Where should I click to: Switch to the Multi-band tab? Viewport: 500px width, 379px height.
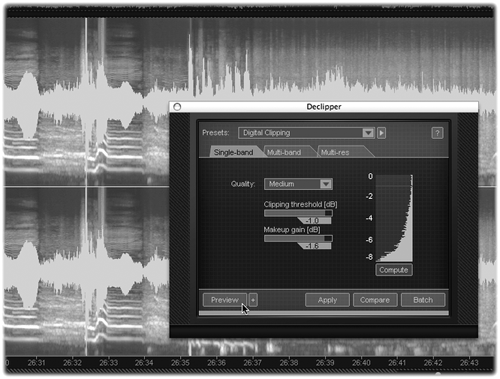(x=284, y=152)
